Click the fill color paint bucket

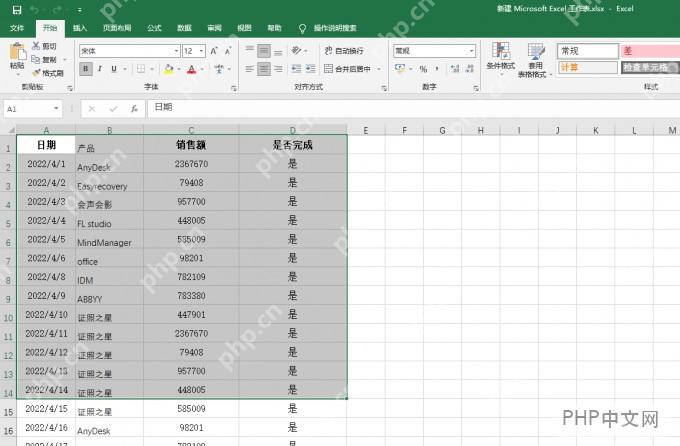169,69
